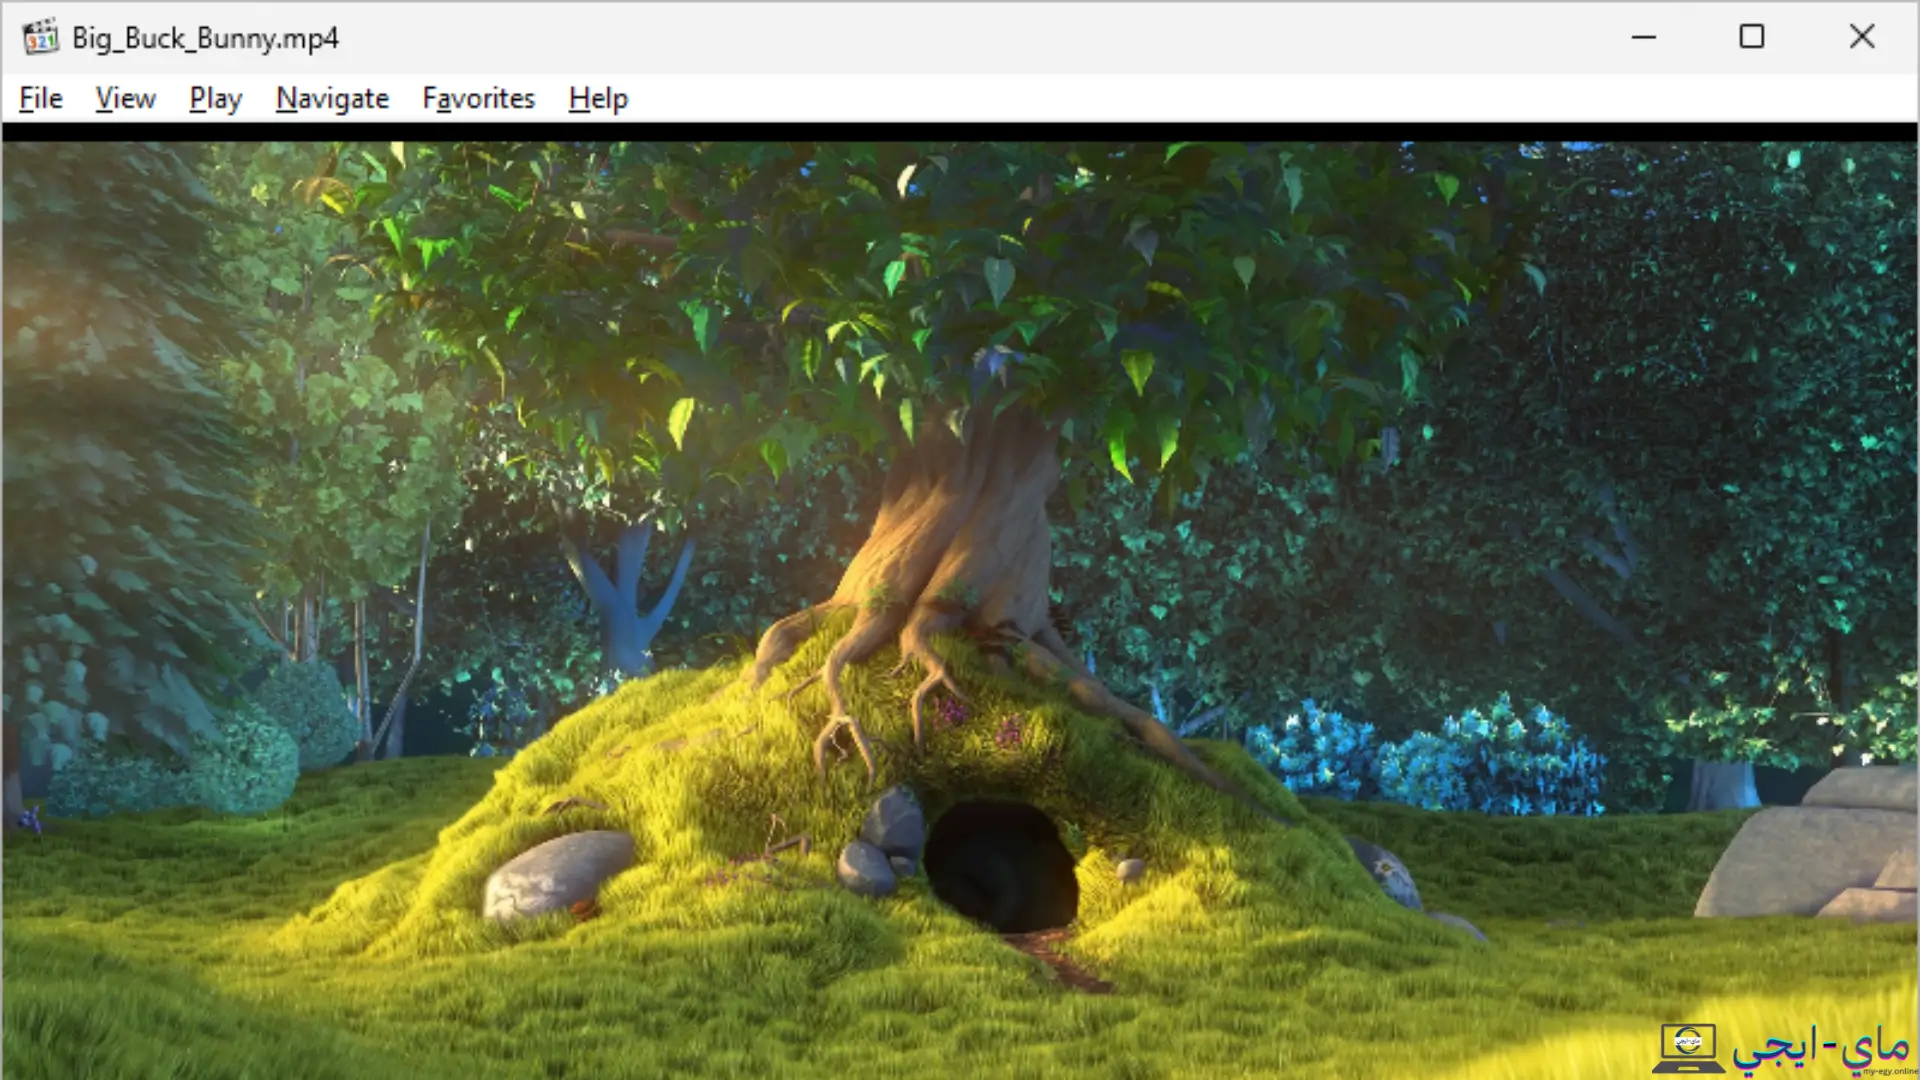Open the File menu

click(x=41, y=98)
